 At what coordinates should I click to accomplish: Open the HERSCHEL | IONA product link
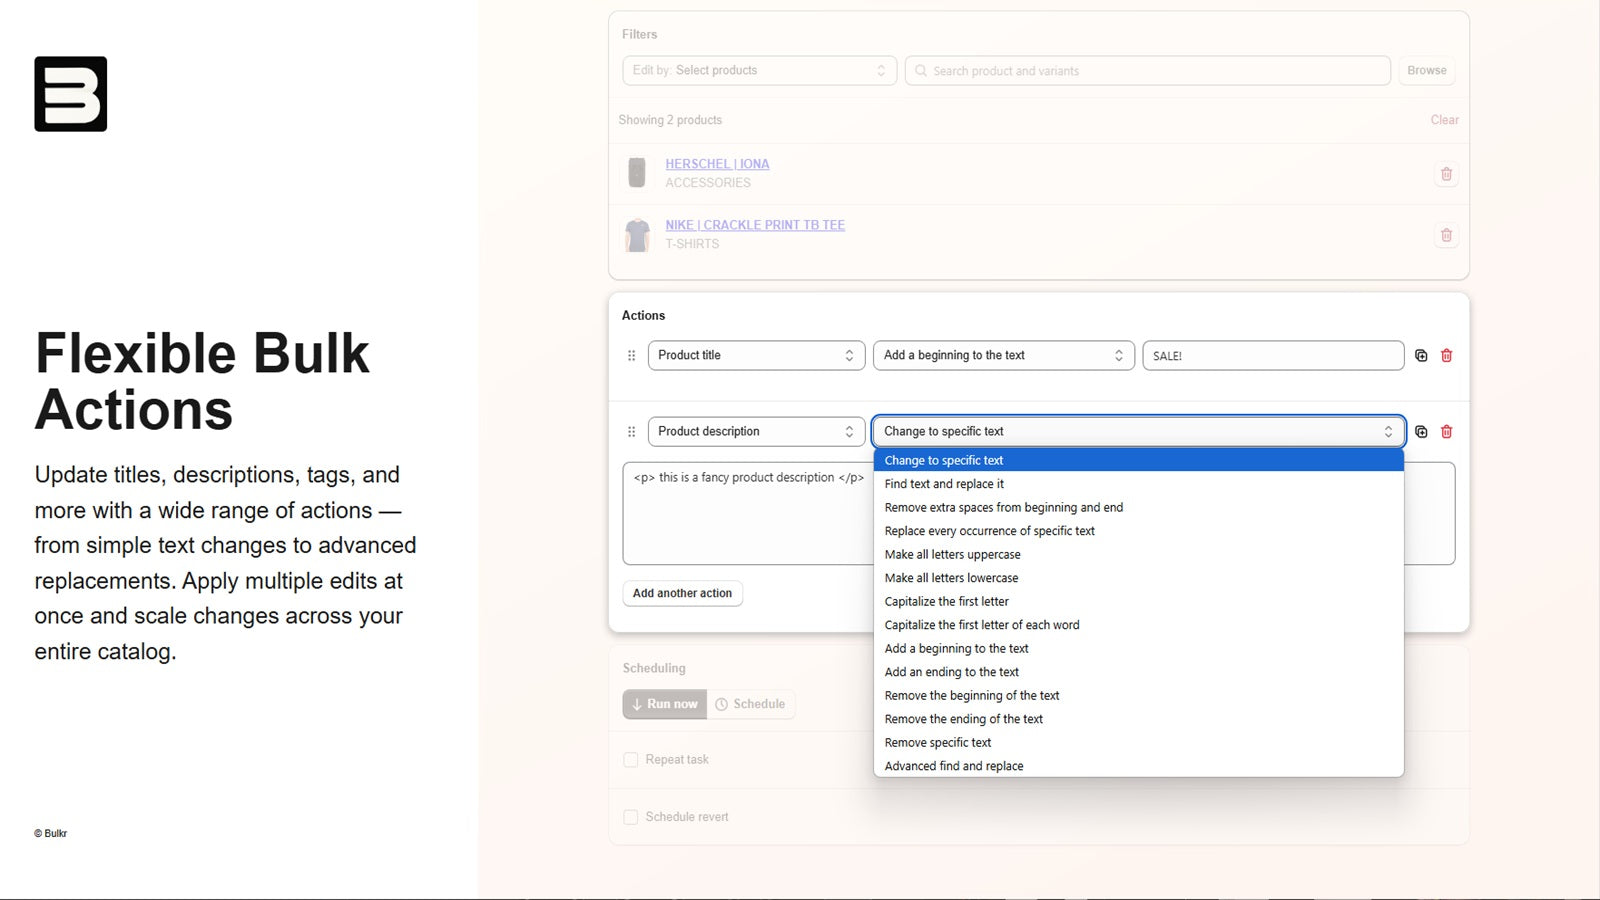click(717, 164)
